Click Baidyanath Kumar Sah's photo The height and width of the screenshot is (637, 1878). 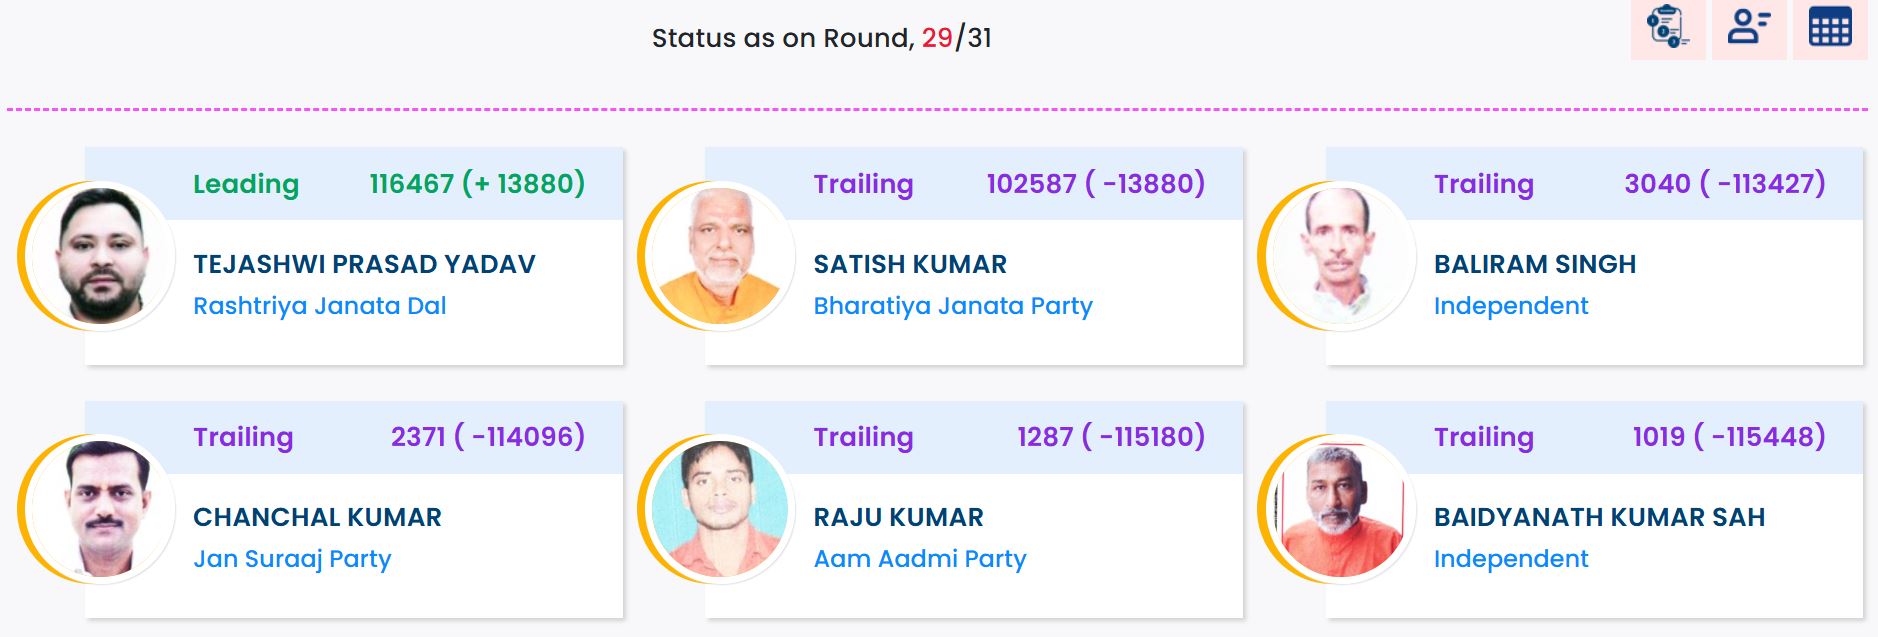tap(1341, 509)
